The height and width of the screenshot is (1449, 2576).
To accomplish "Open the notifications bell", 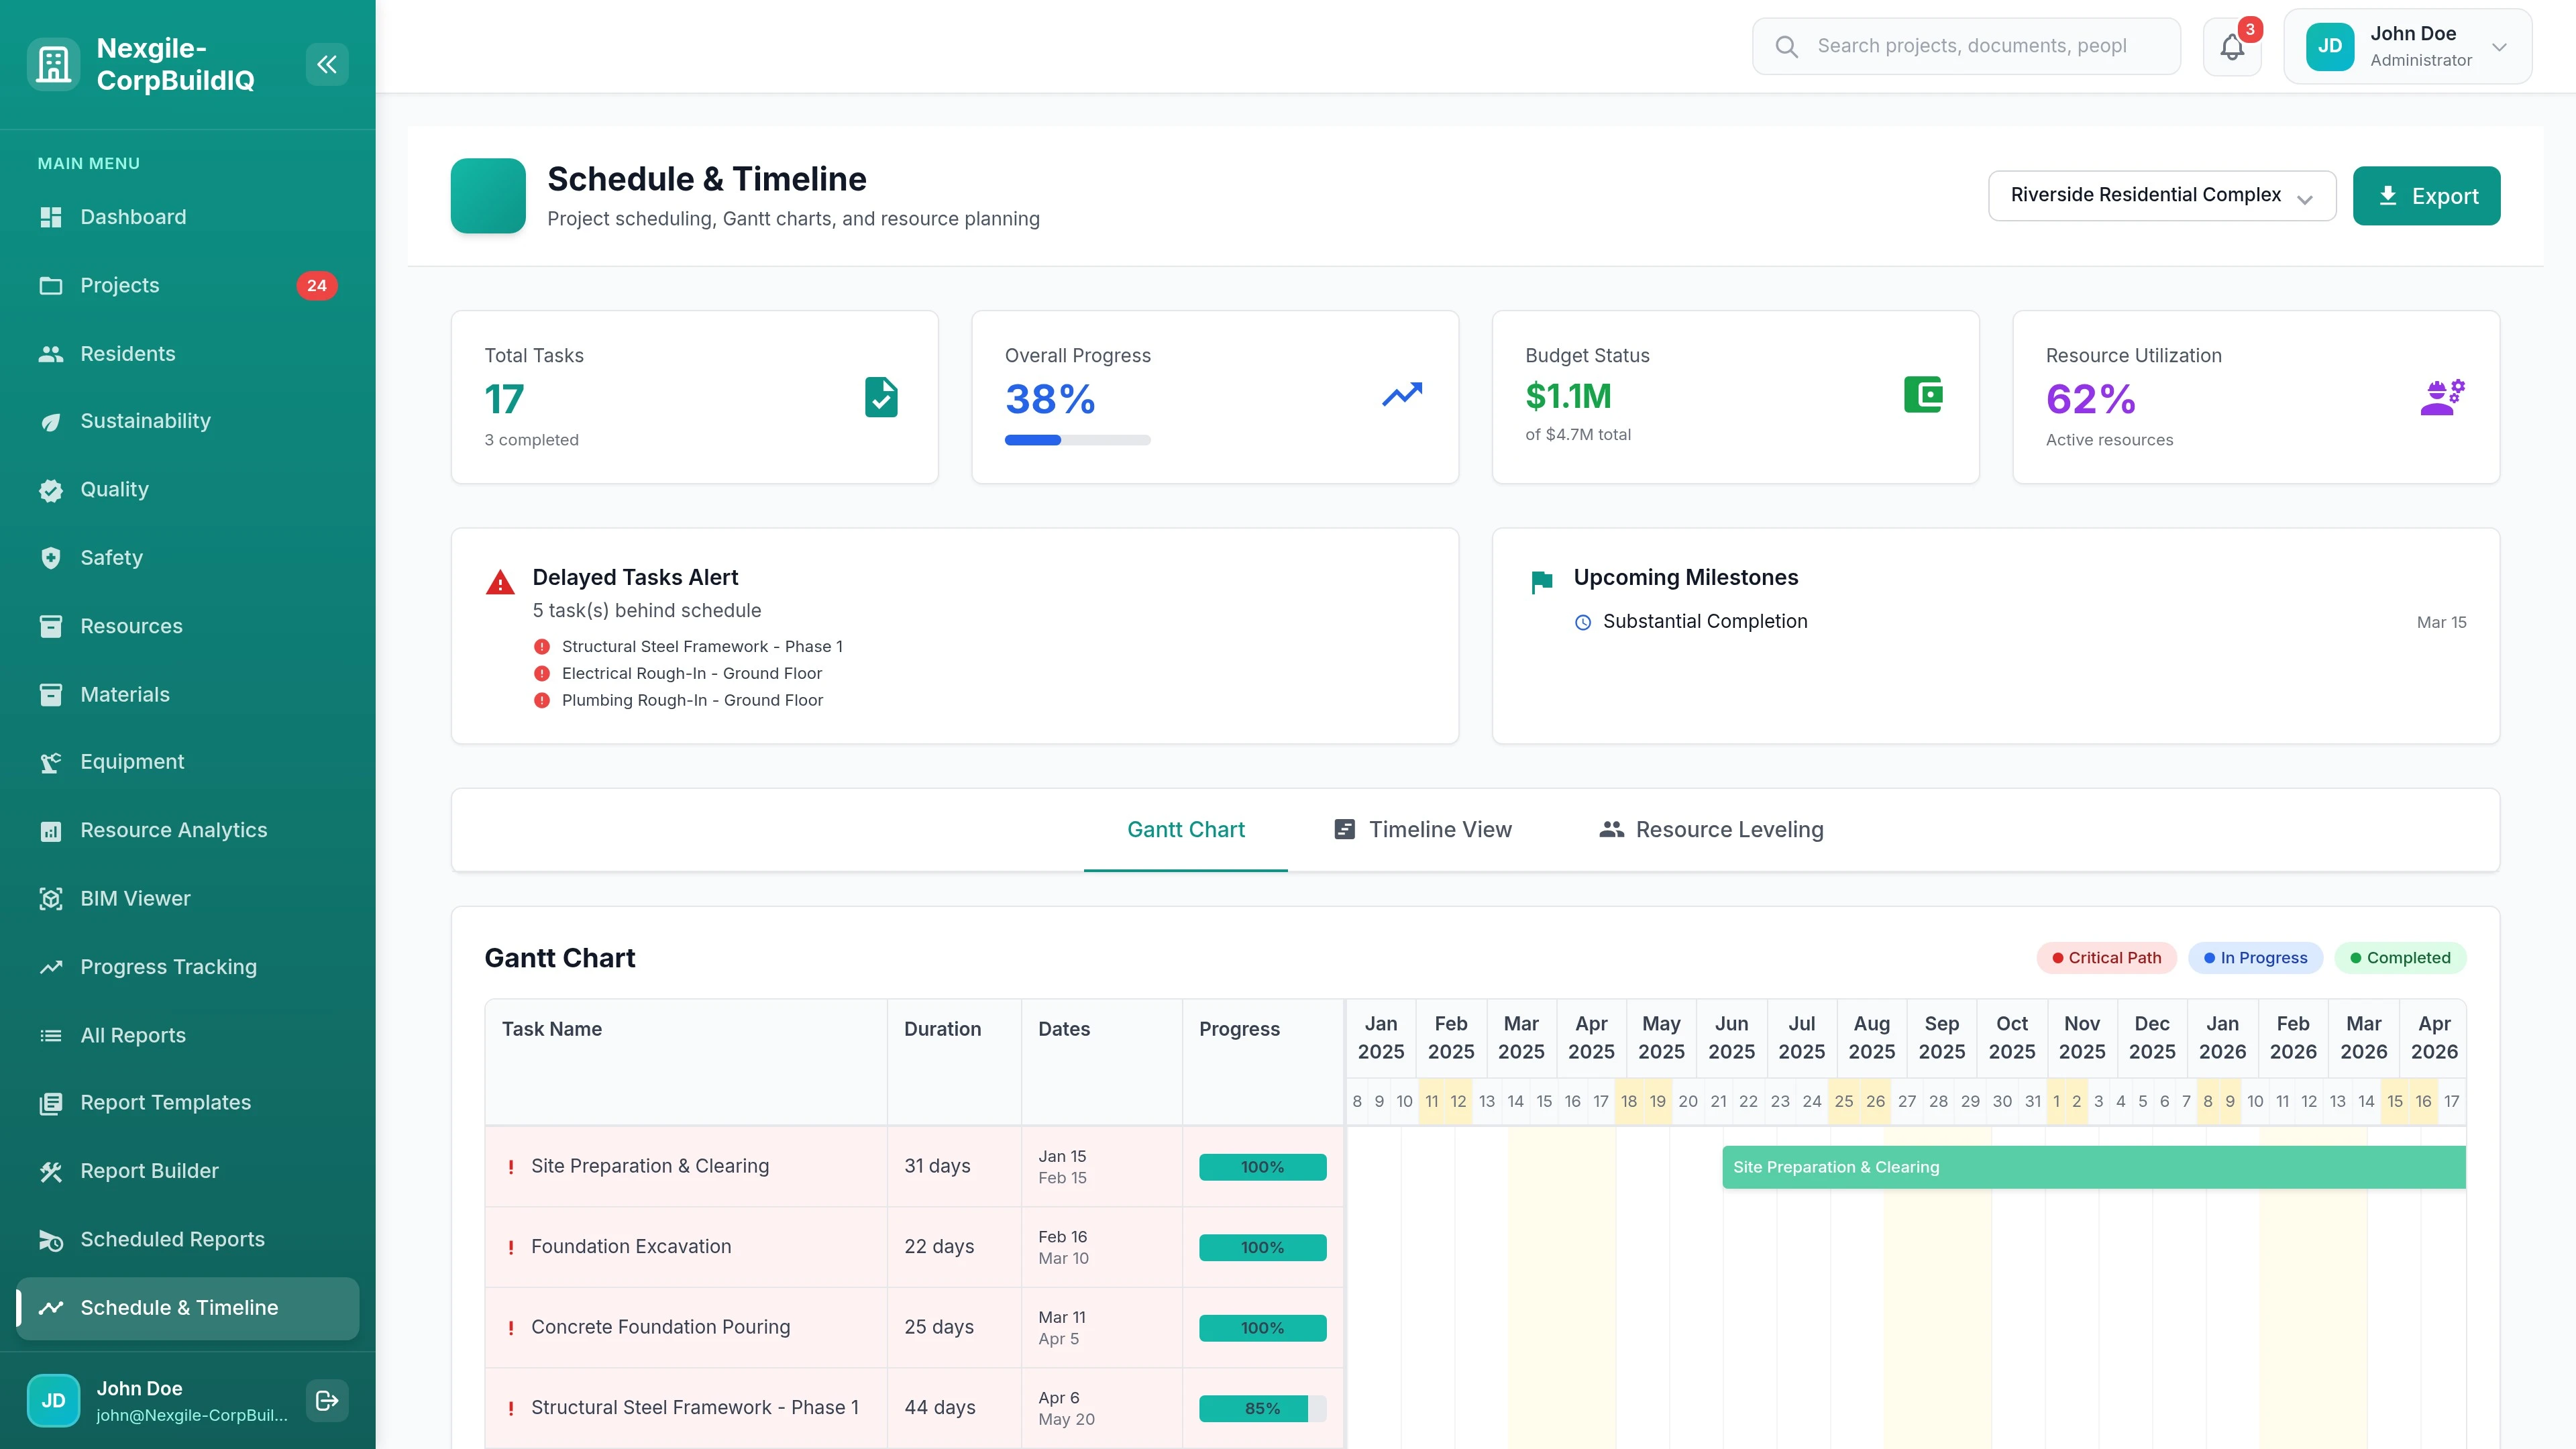I will coord(2231,46).
